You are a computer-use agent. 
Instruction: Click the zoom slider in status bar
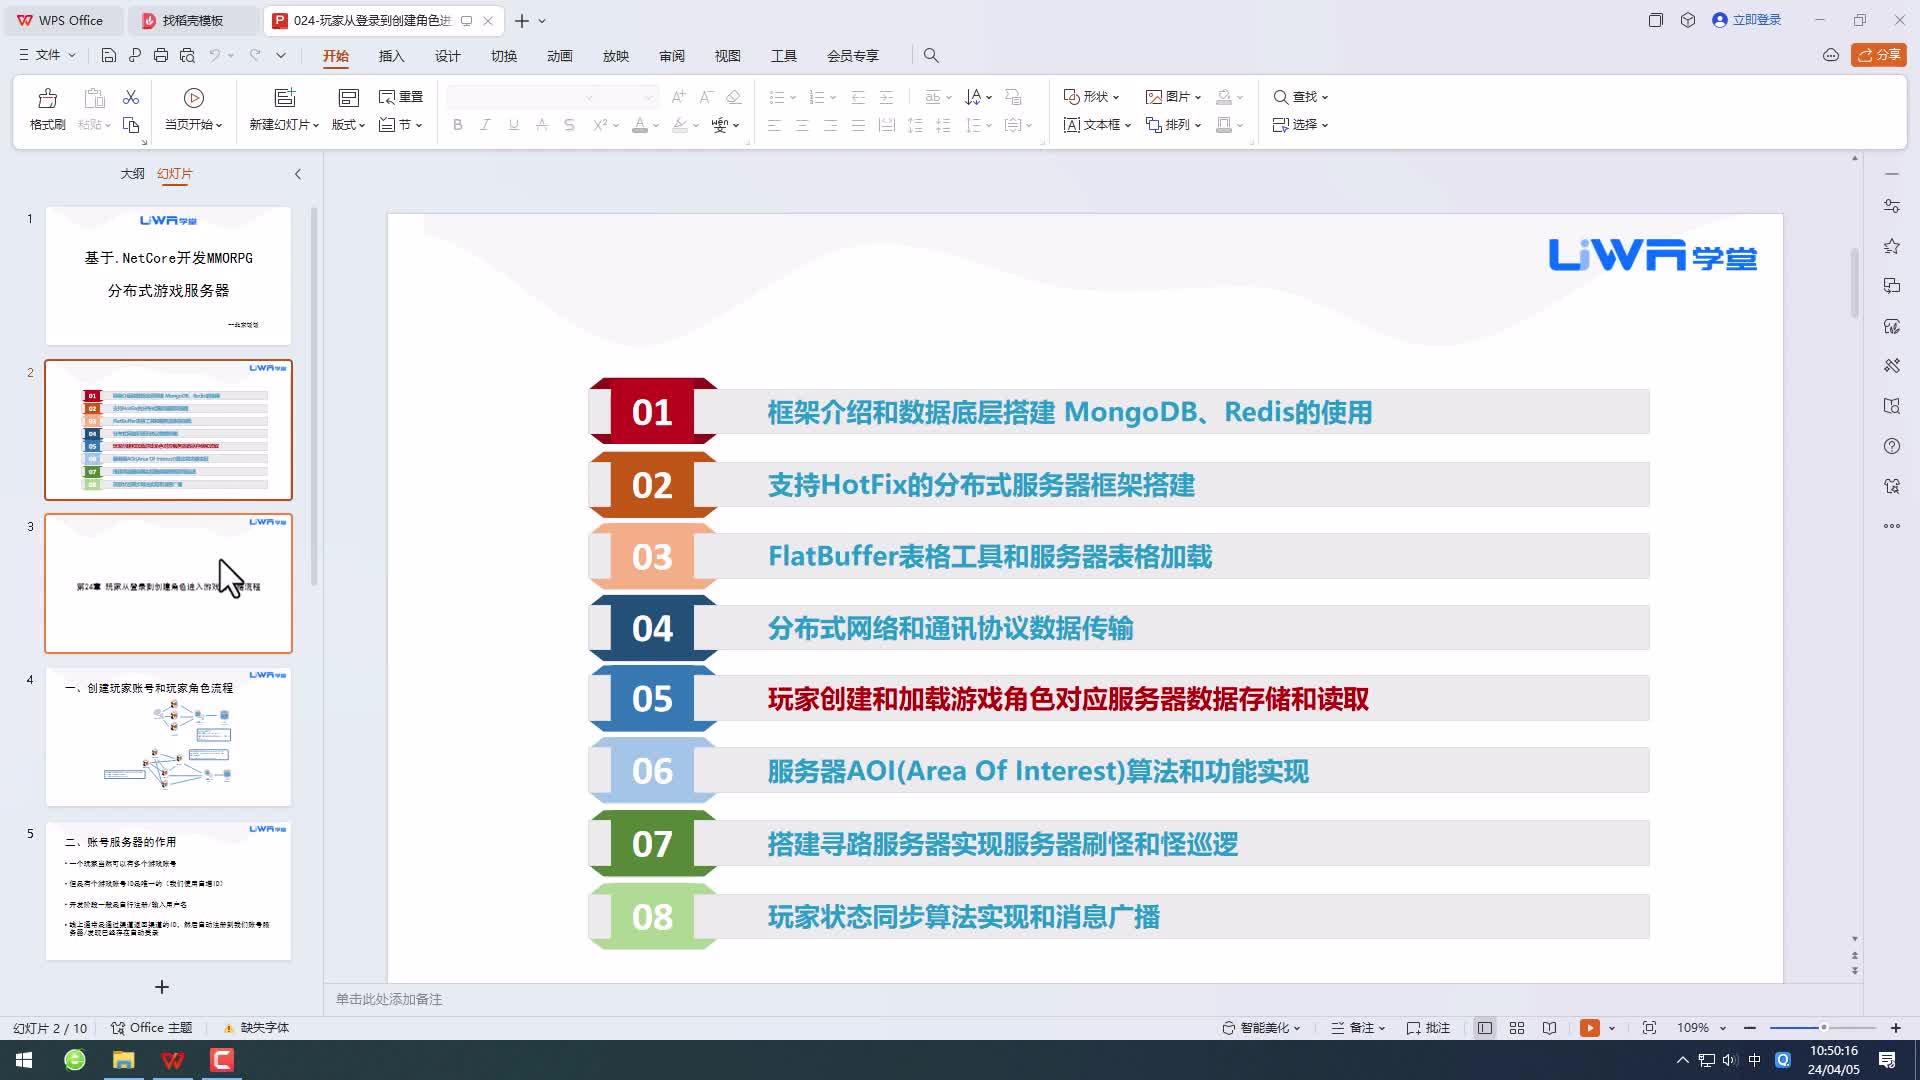(x=1822, y=1028)
